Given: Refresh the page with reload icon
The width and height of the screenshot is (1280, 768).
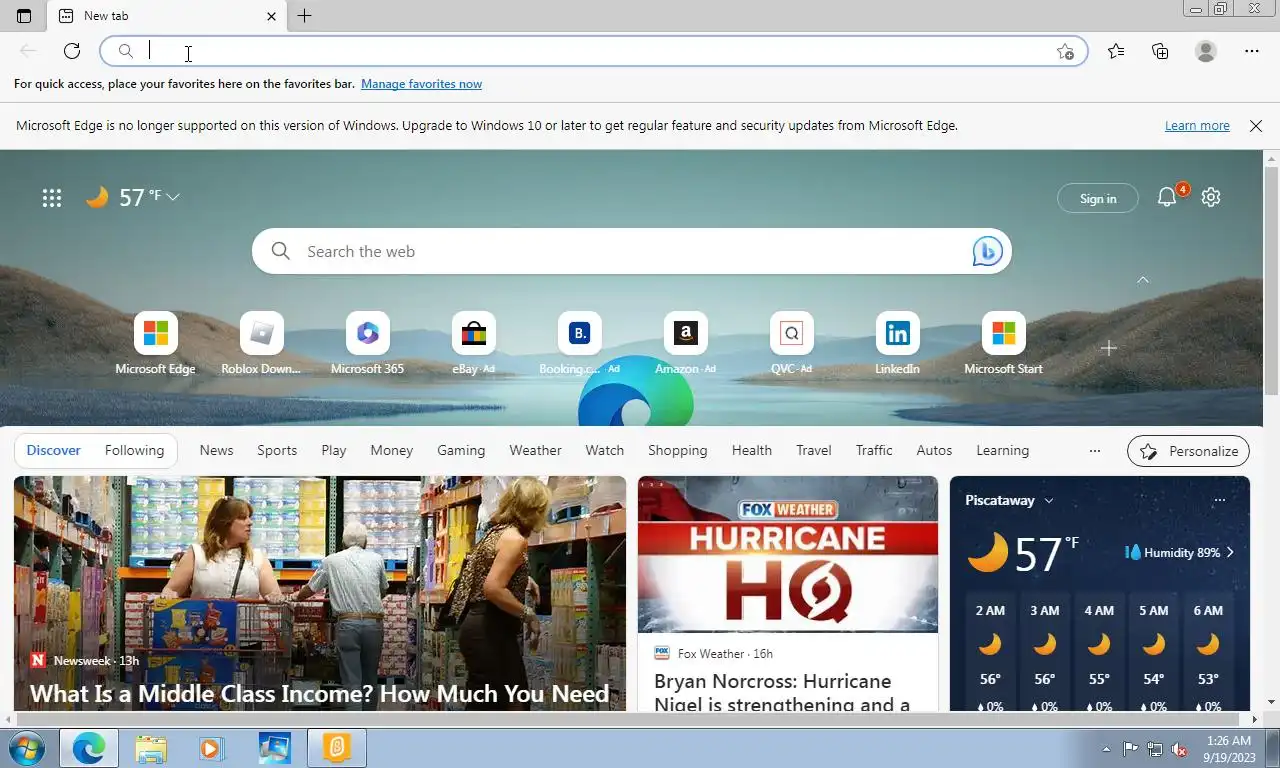Looking at the screenshot, I should point(72,51).
